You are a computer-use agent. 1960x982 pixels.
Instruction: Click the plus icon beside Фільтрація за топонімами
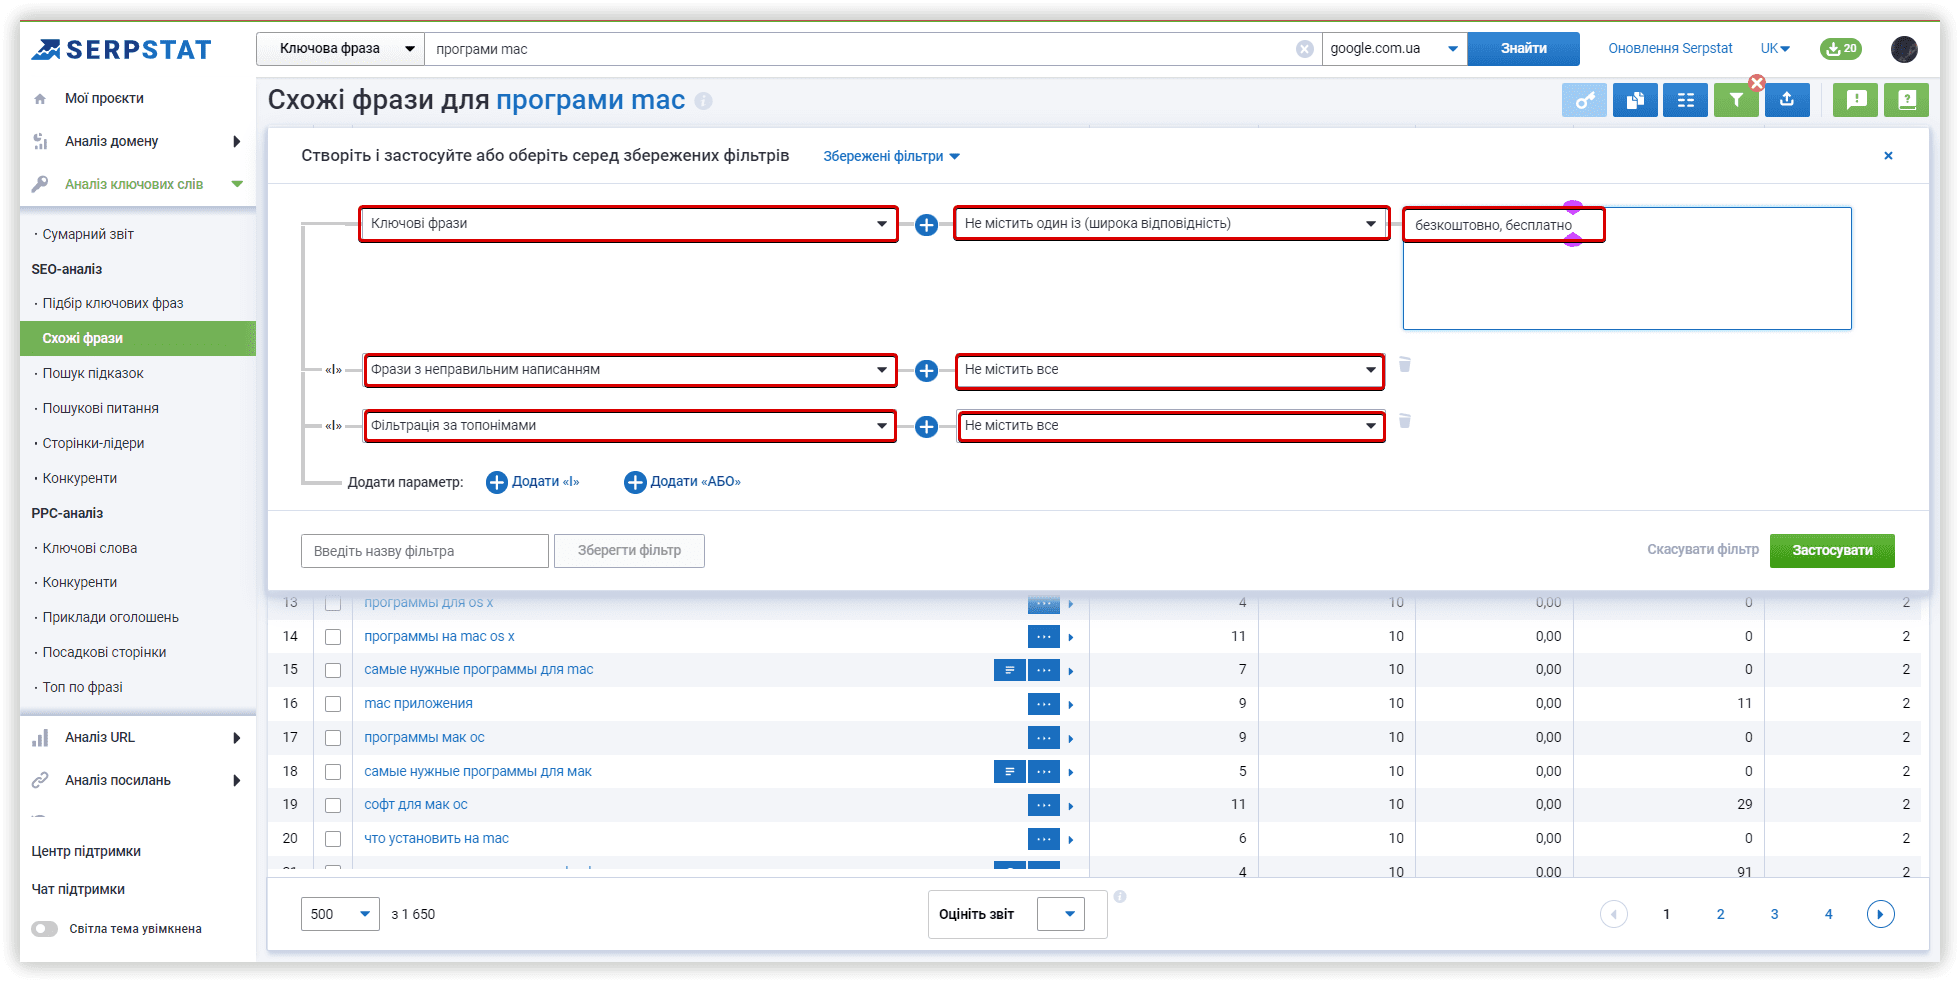point(926,427)
